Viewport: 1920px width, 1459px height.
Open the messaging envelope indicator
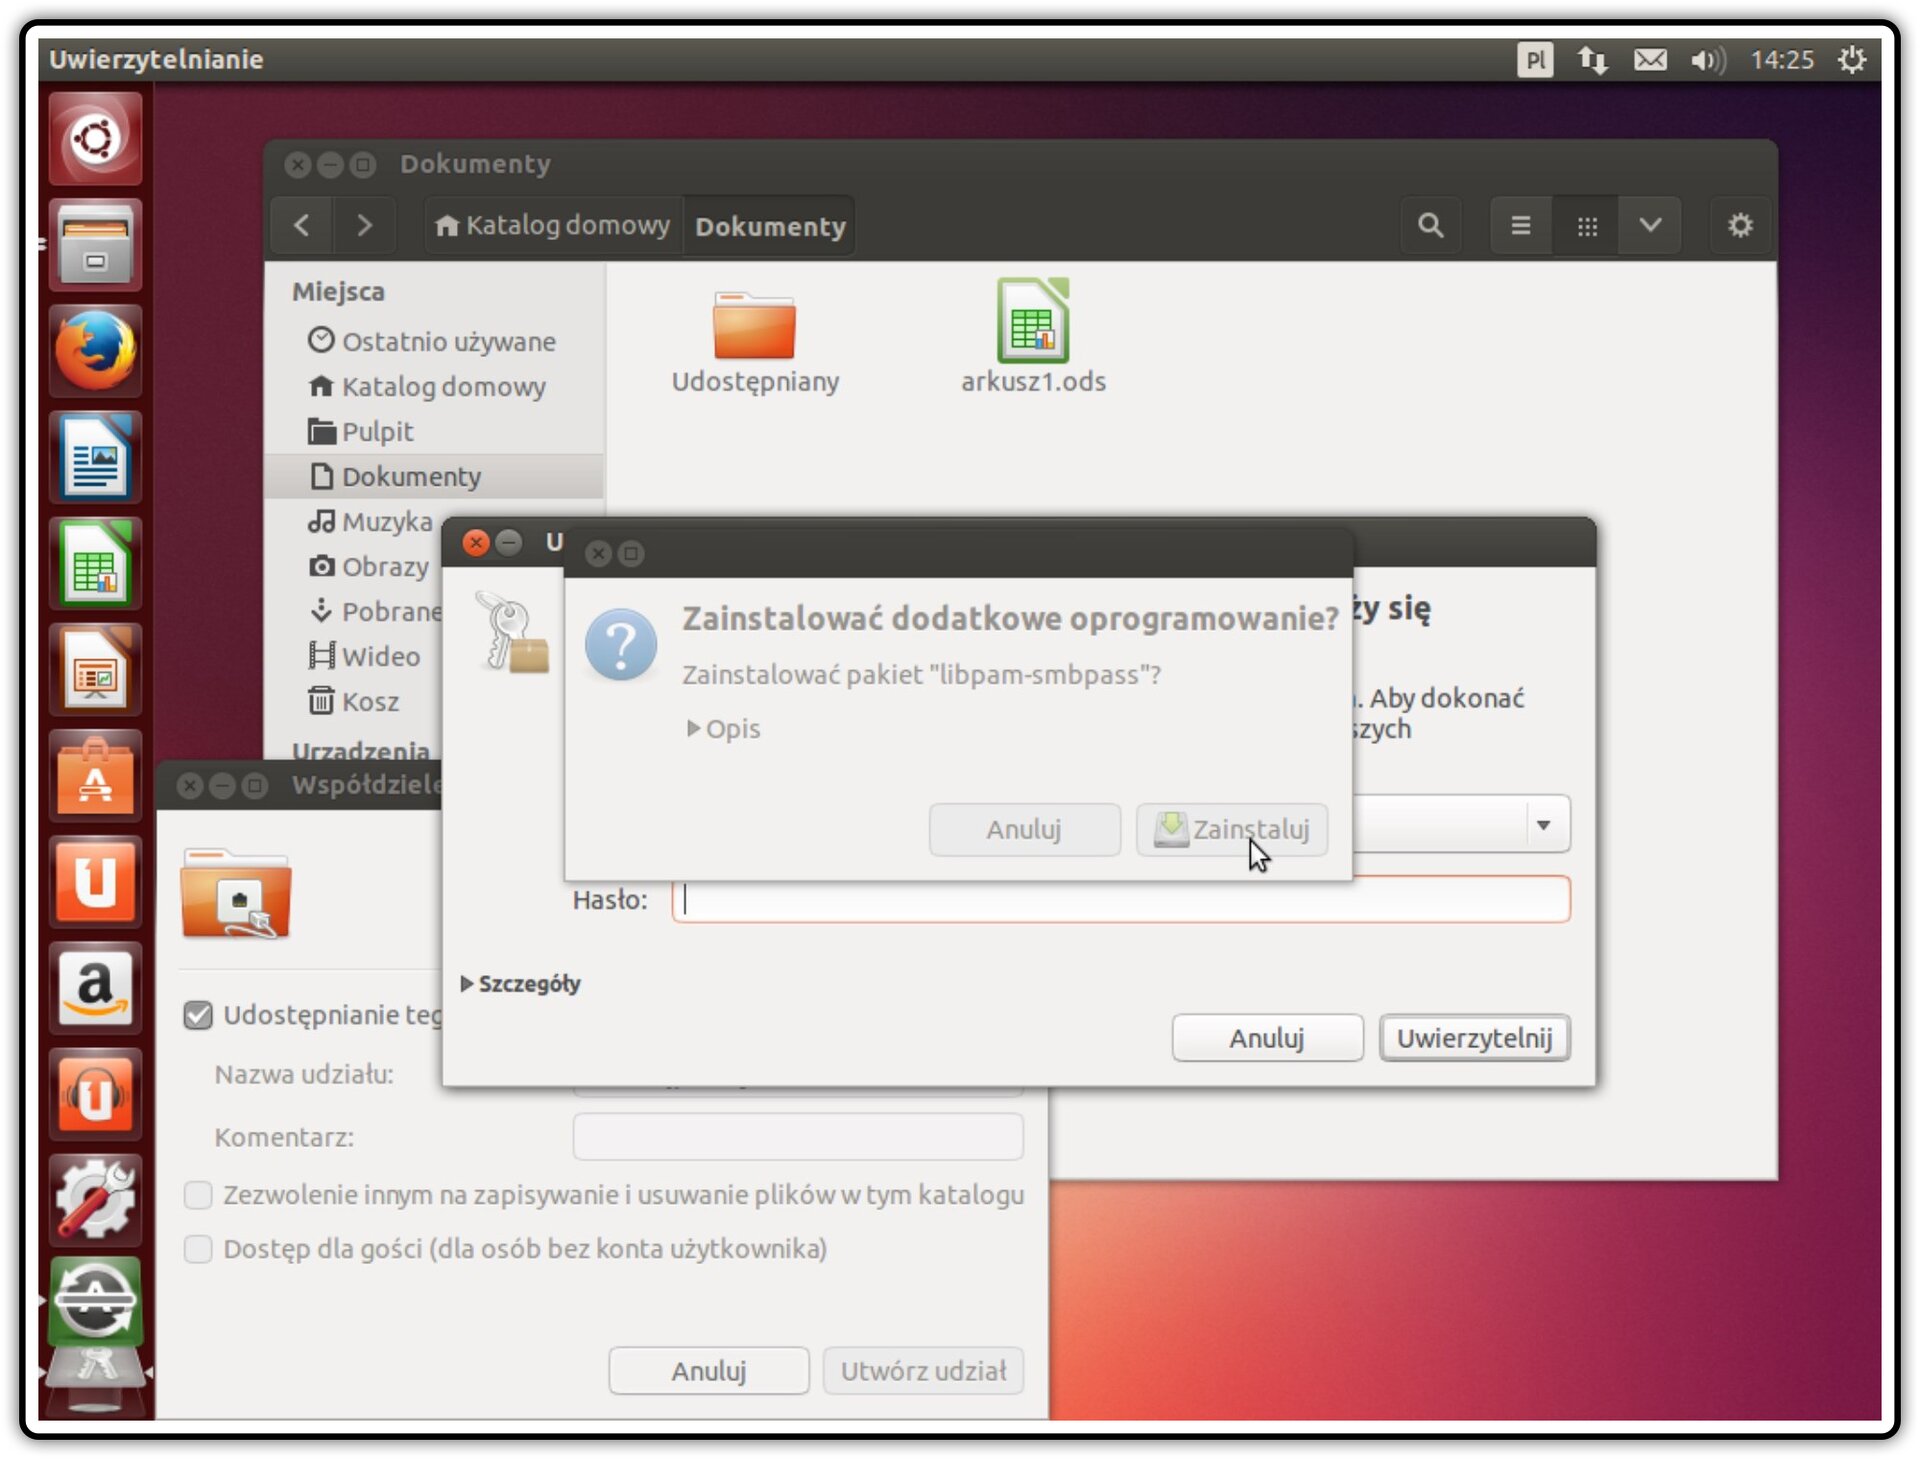coord(1650,60)
